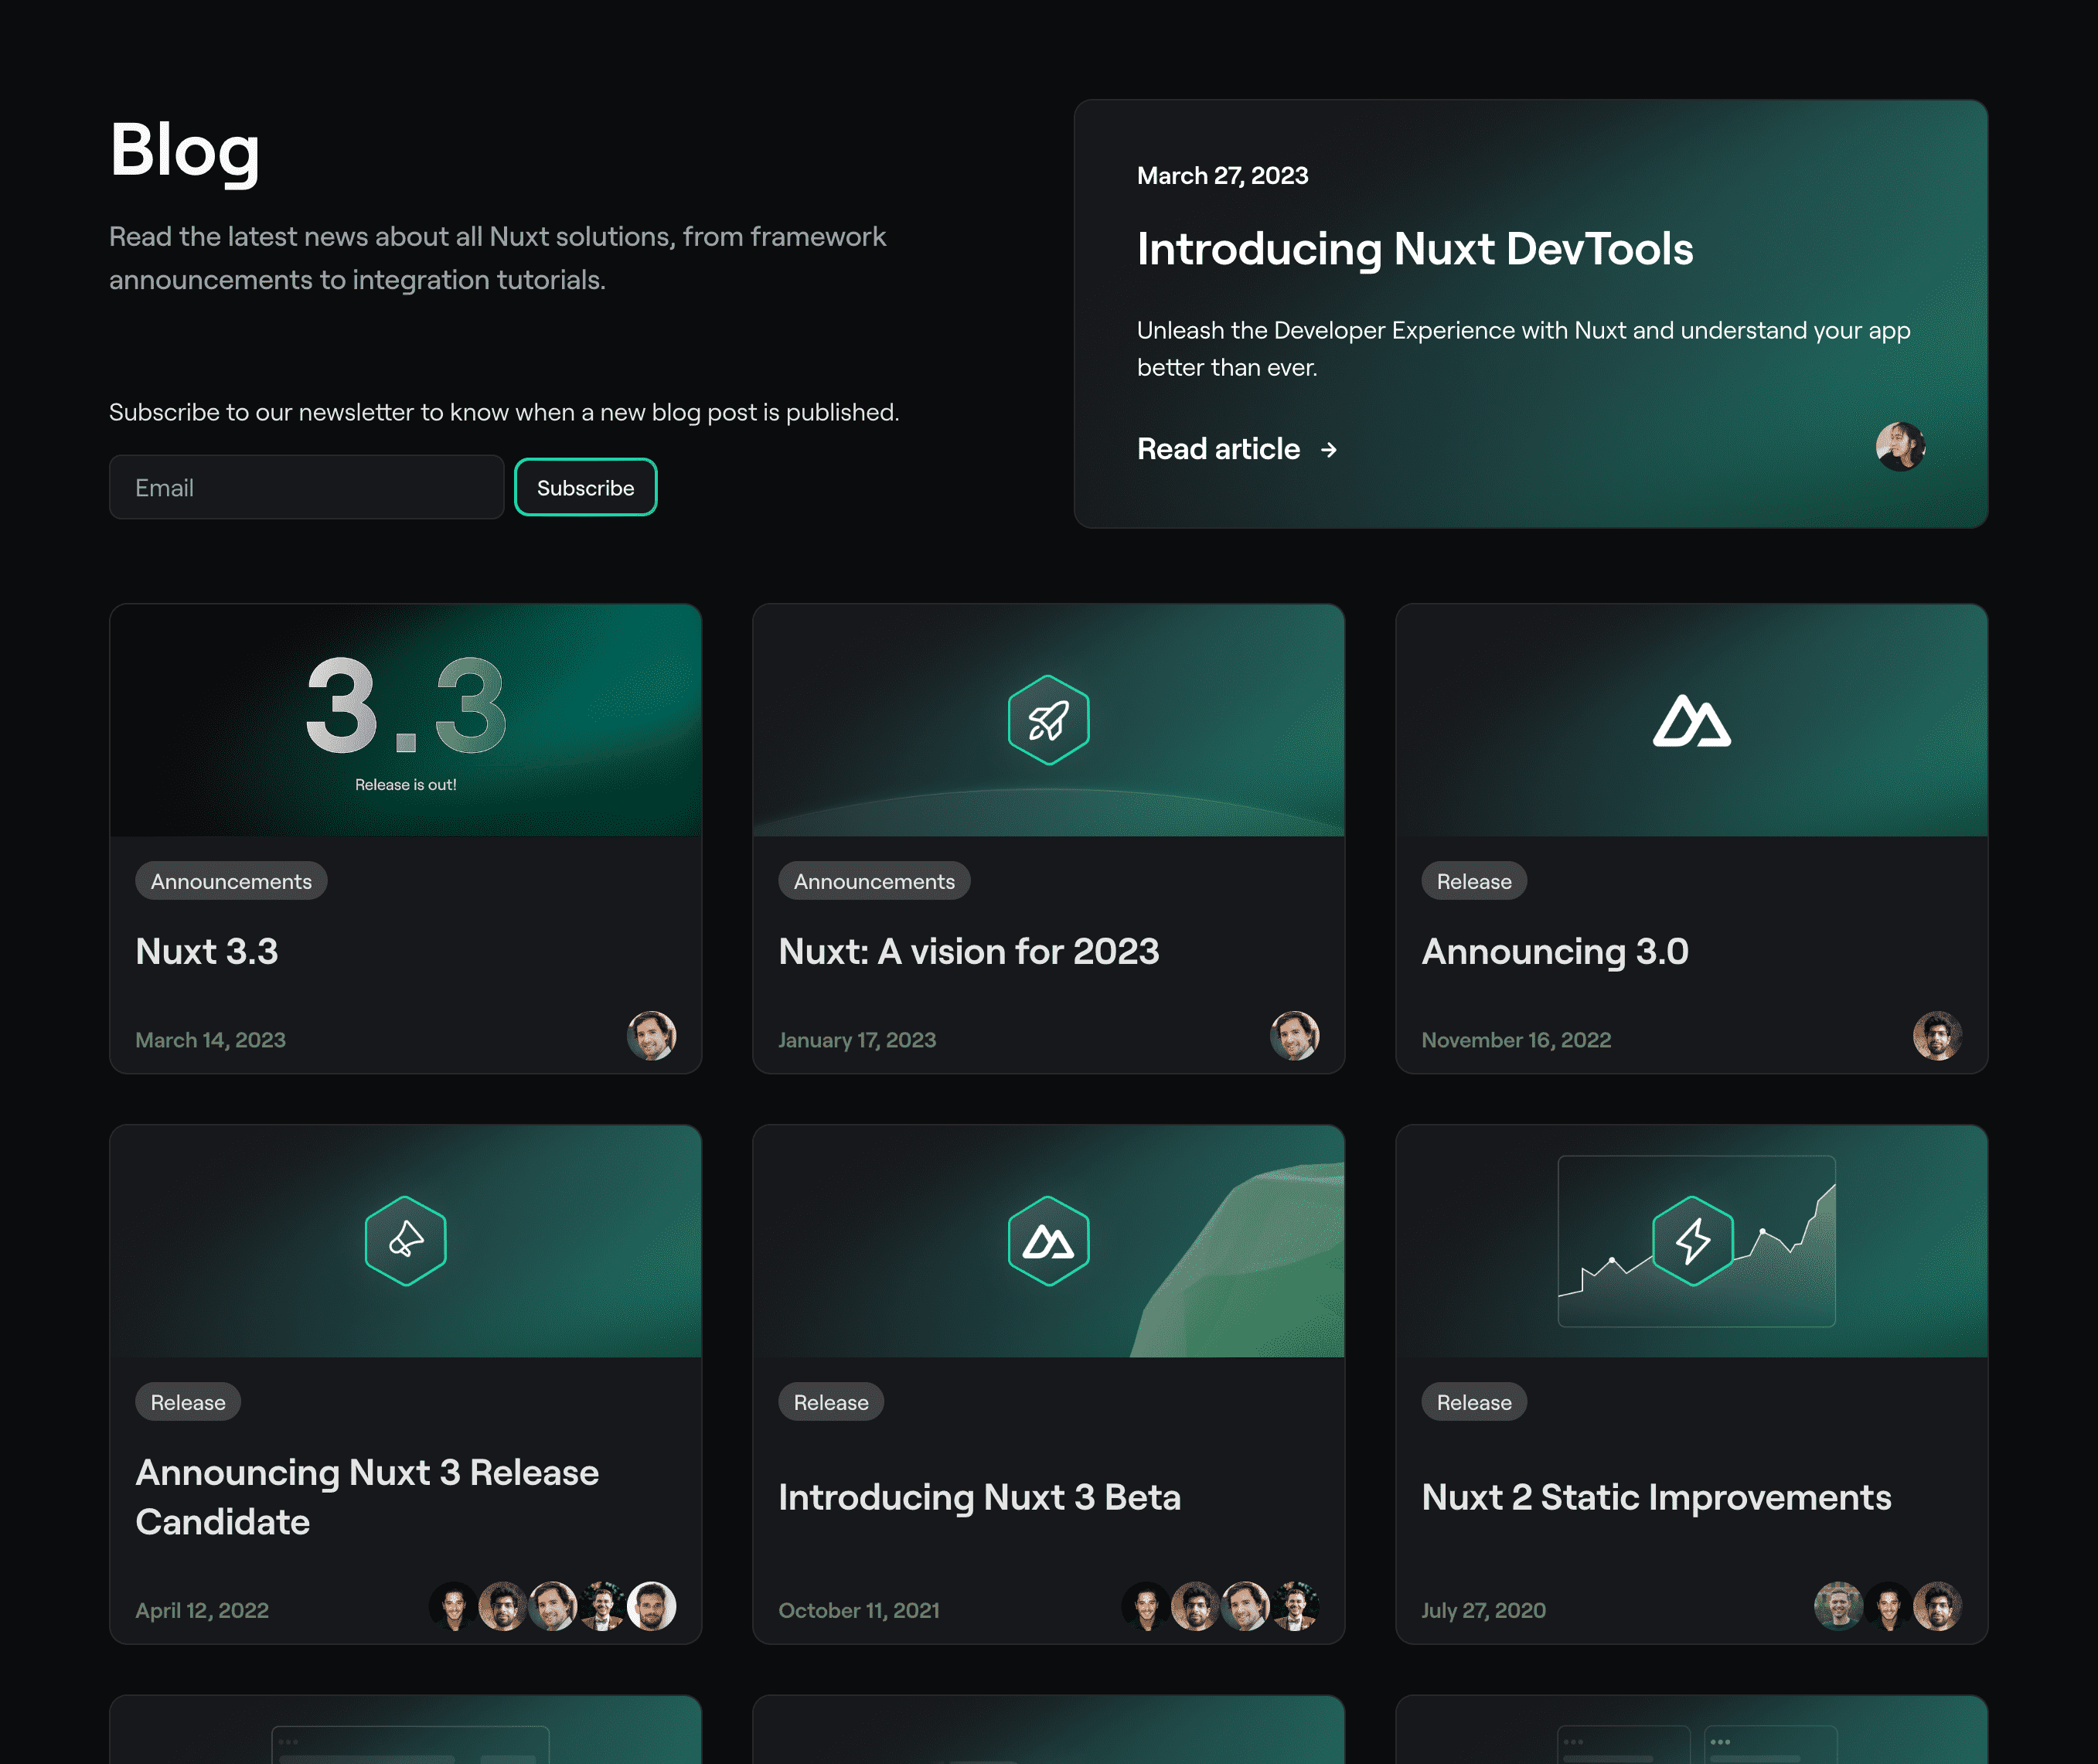Open the author avatar on the Announcing 3.0 card

pos(1937,1035)
